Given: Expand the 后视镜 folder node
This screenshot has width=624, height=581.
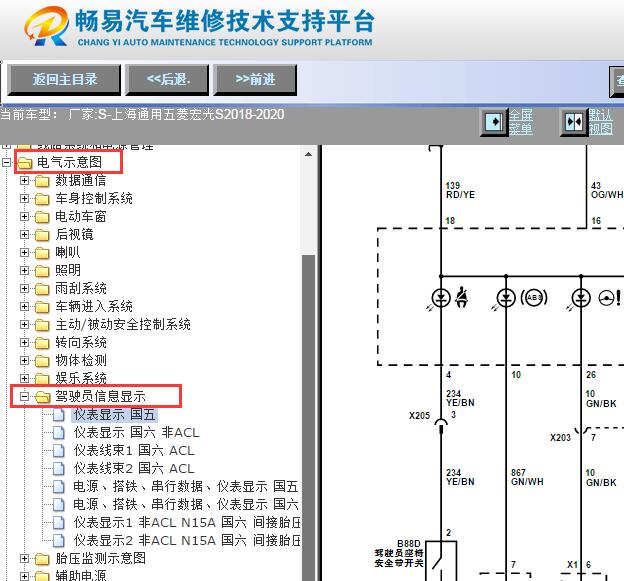Looking at the screenshot, I should click(x=24, y=234).
